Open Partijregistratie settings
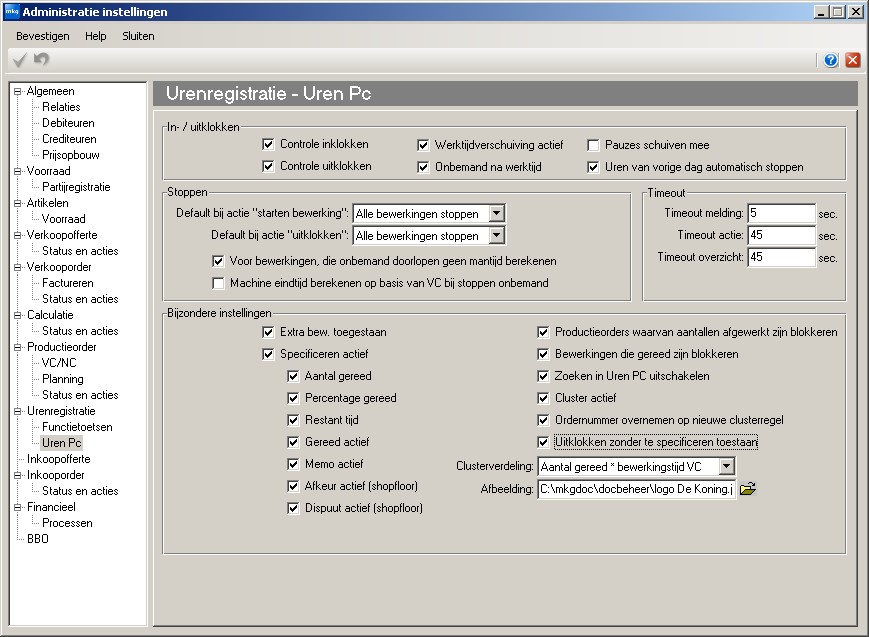This screenshot has height=637, width=869. [76, 187]
